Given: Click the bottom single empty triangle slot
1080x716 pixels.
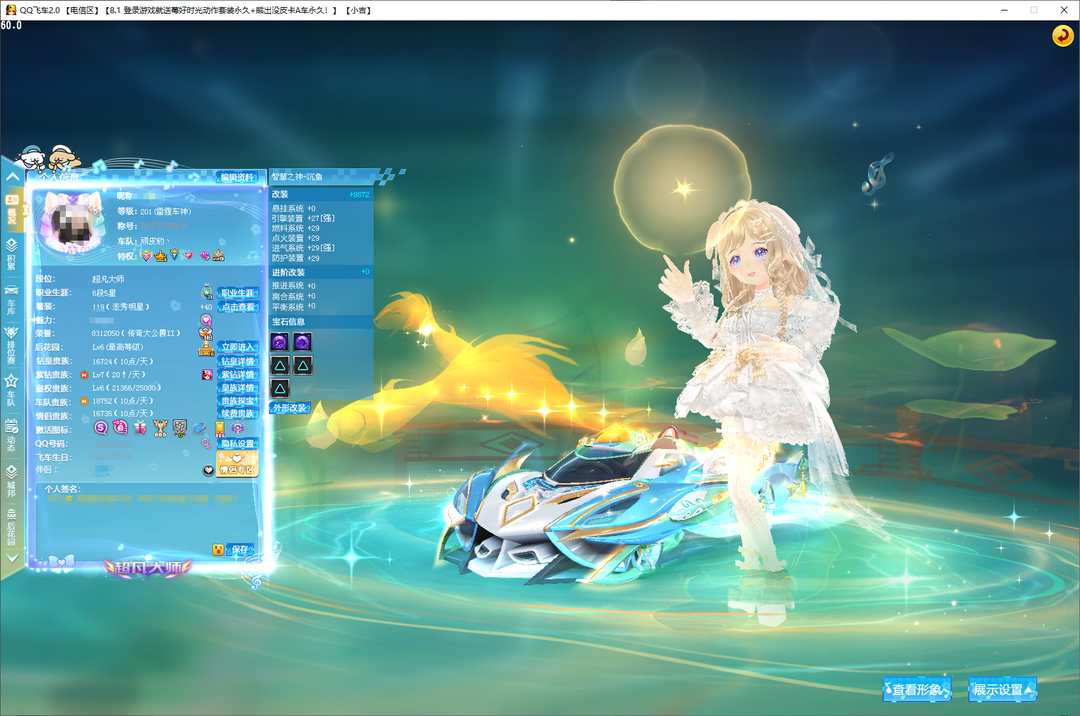Looking at the screenshot, I should click(280, 388).
